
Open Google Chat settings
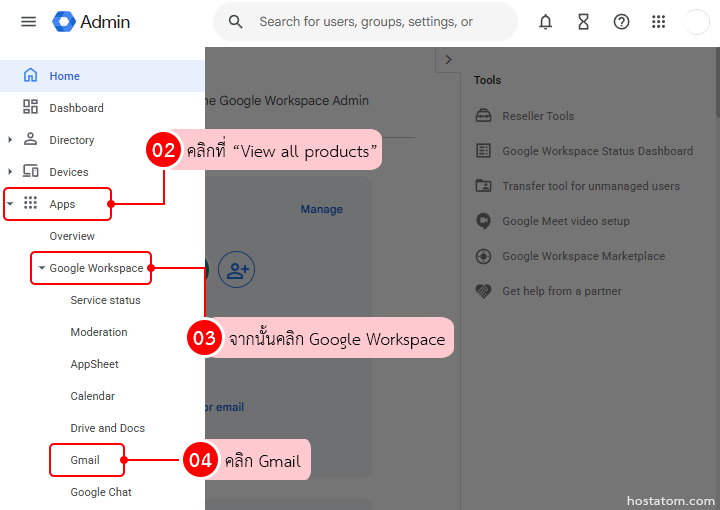tap(101, 492)
